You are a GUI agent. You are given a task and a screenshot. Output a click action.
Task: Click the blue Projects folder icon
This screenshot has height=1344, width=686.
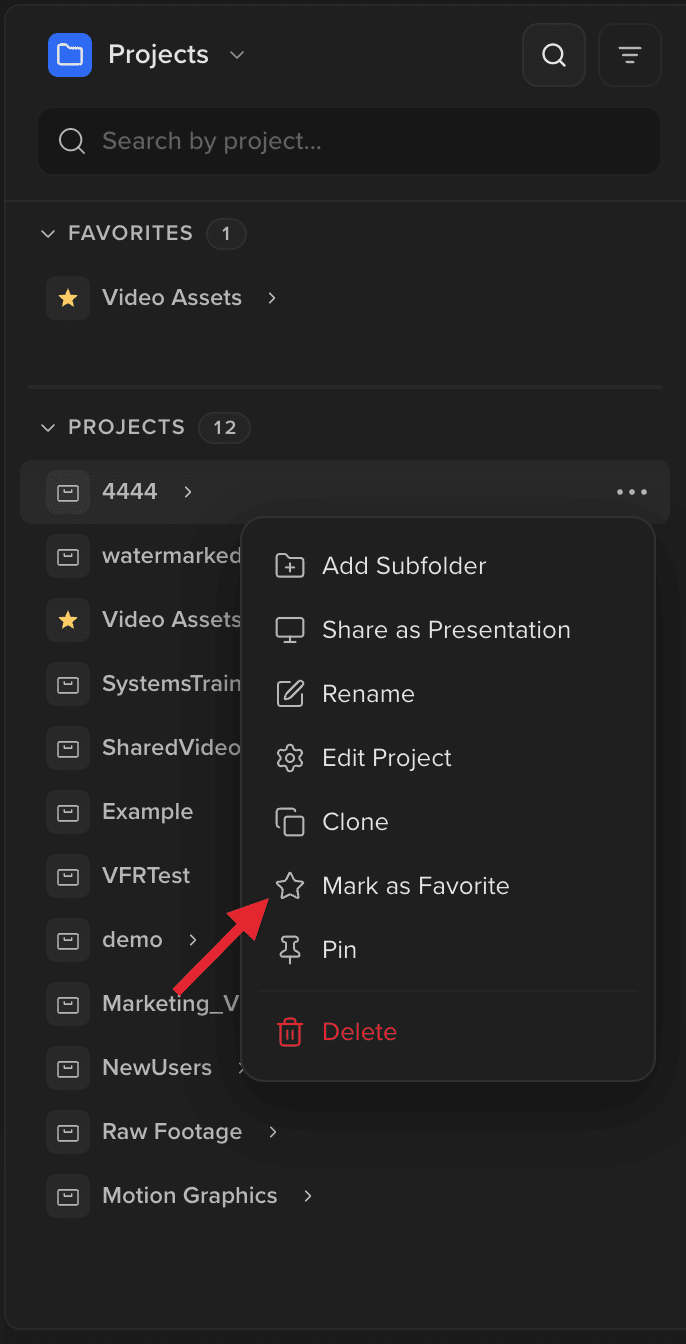click(x=70, y=55)
